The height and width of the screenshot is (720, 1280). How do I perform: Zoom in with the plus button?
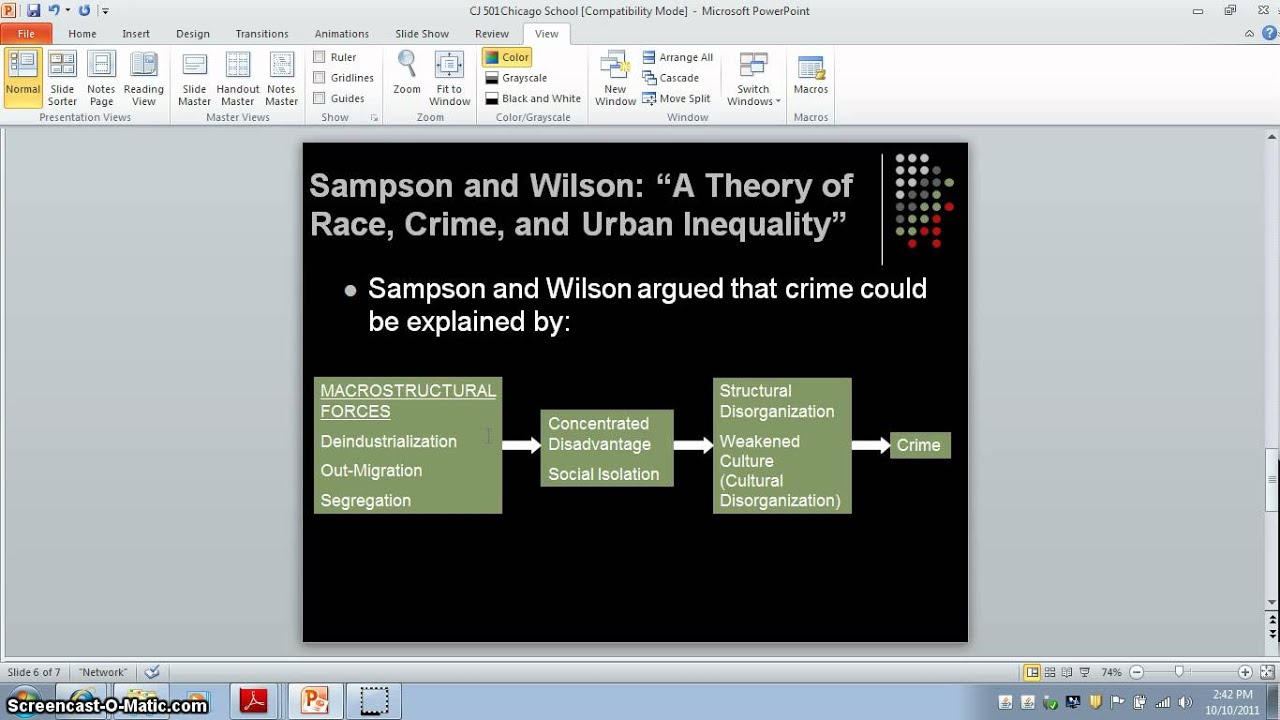[1245, 672]
